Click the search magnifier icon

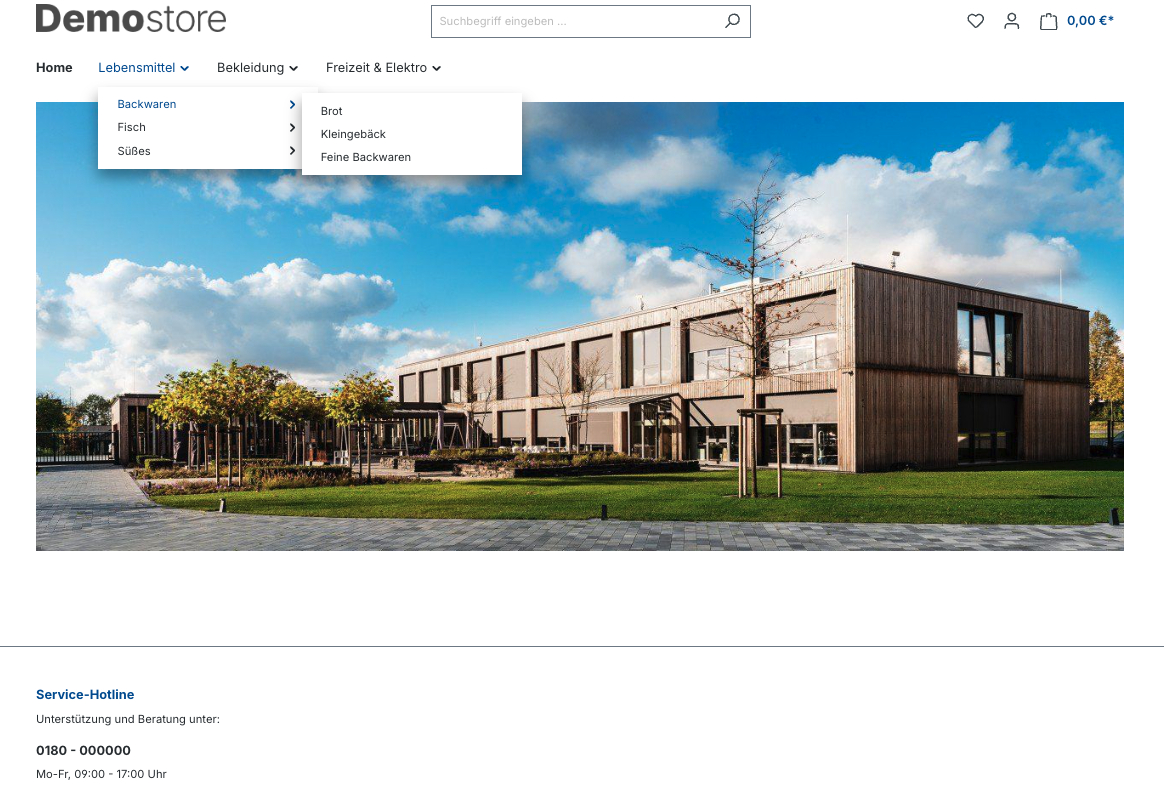[732, 21]
